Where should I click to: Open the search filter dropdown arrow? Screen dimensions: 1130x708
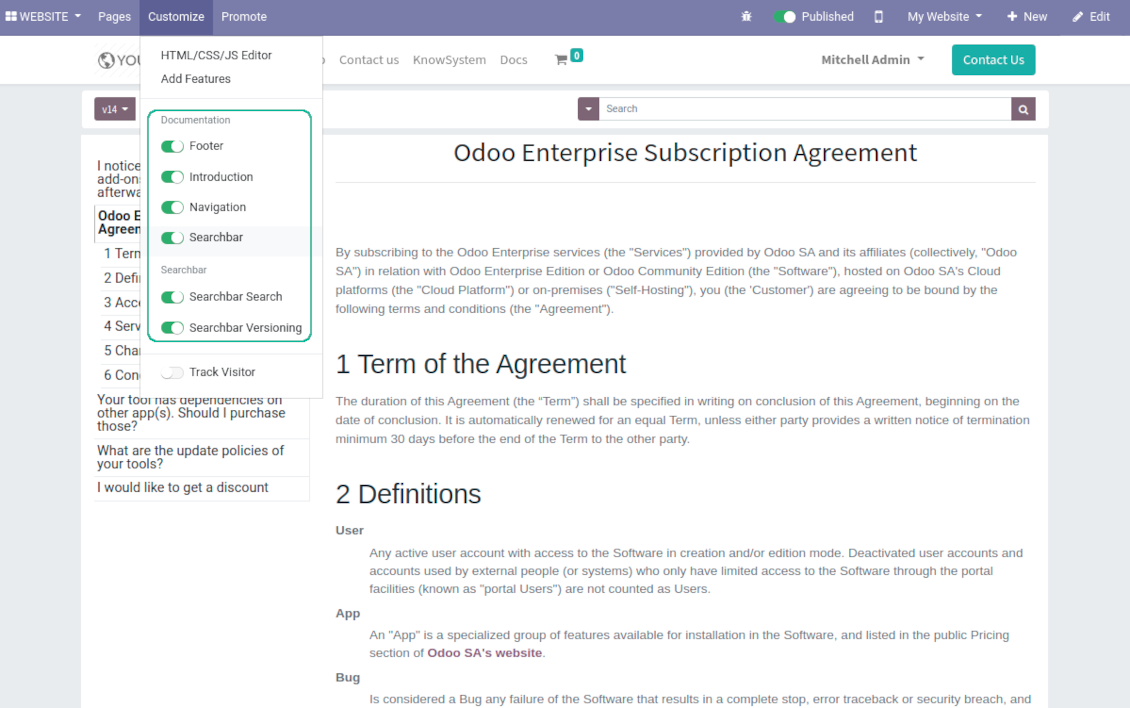click(588, 109)
